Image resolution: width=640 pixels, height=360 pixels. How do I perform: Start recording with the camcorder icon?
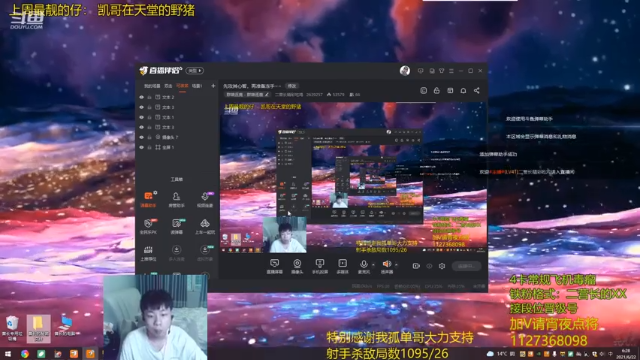(x=416, y=266)
